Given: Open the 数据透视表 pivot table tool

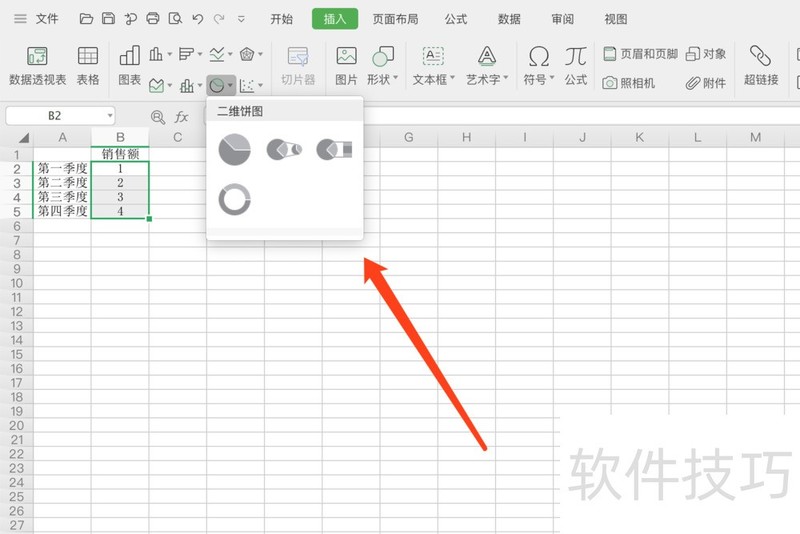Looking at the screenshot, I should pos(37,66).
